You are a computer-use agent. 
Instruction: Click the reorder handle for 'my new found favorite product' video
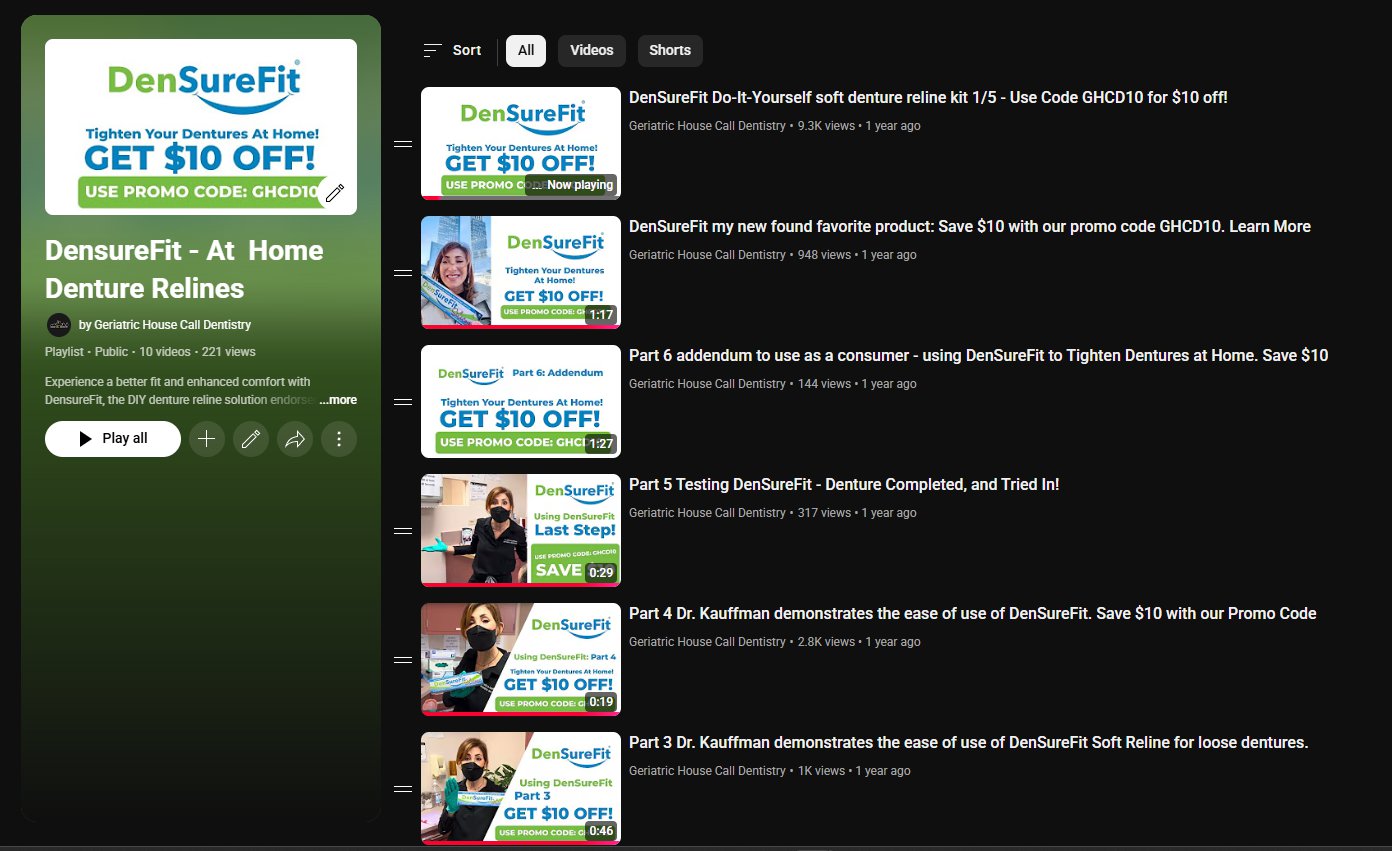click(403, 273)
